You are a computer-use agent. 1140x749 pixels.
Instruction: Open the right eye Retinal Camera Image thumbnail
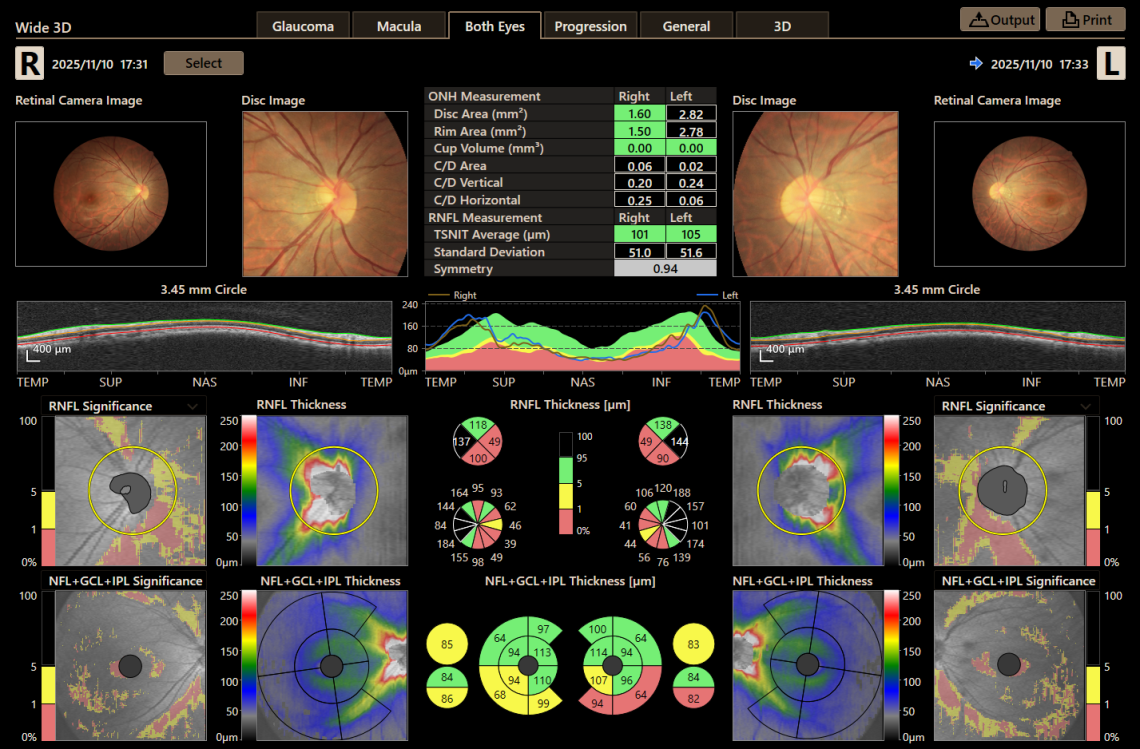pos(110,194)
